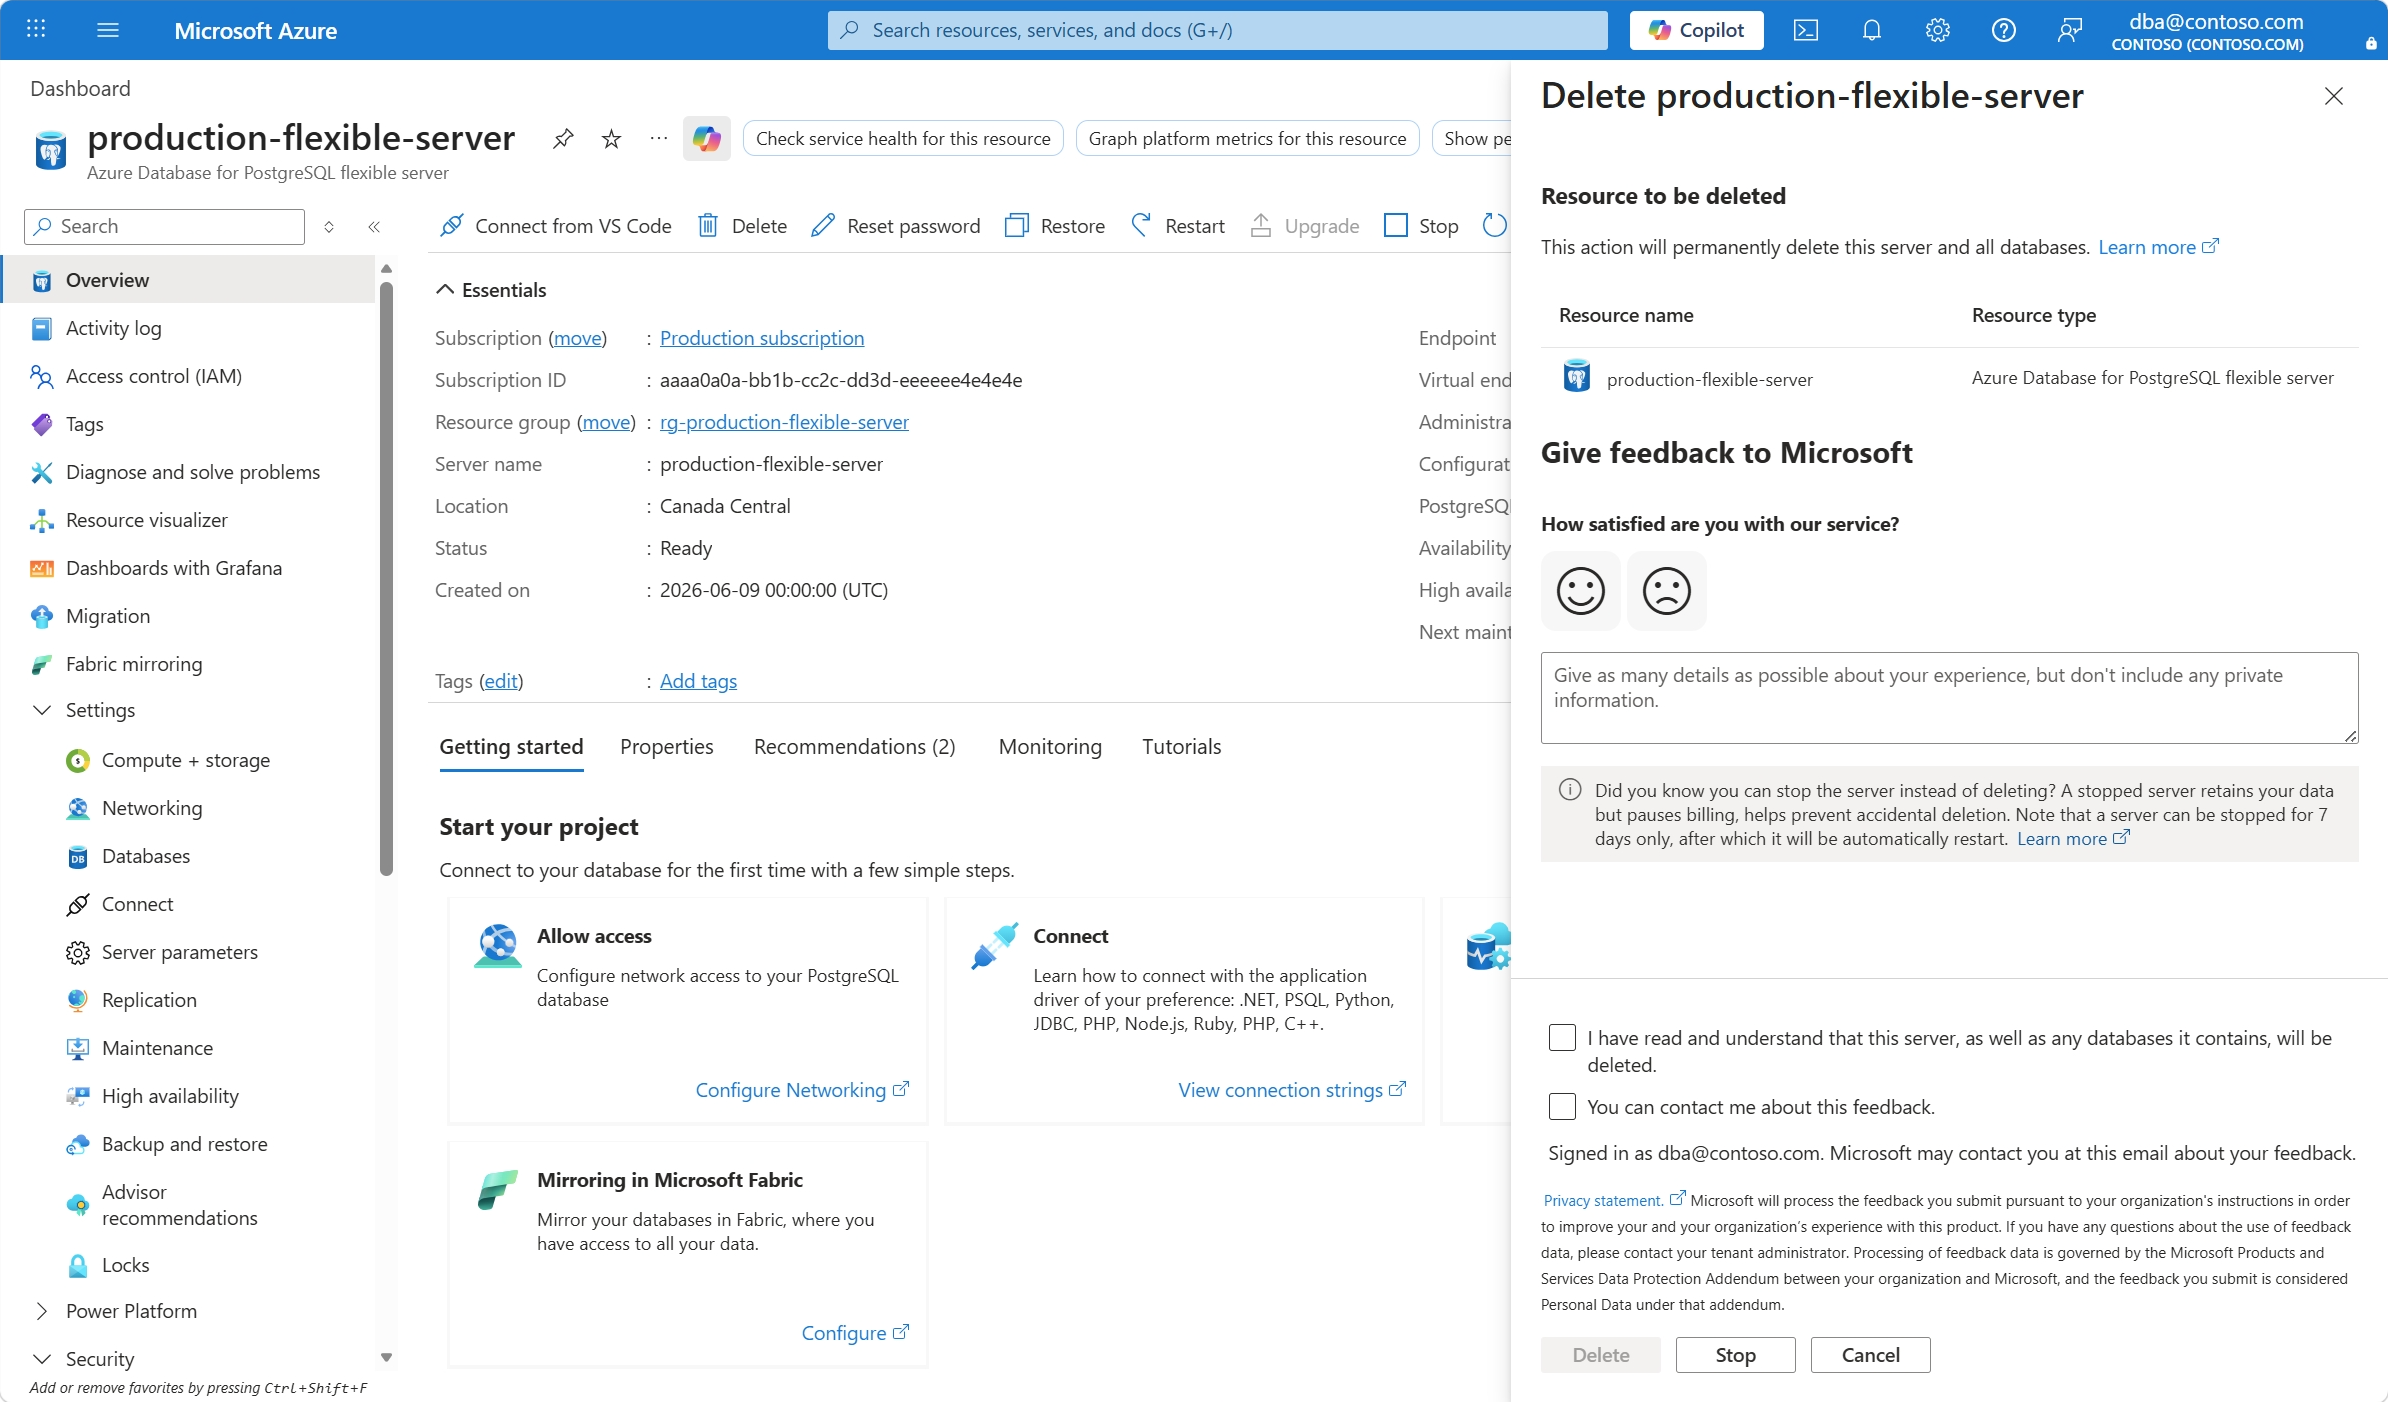Click the Stop button in delete panel
The height and width of the screenshot is (1402, 2388).
pyautogui.click(x=1735, y=1355)
